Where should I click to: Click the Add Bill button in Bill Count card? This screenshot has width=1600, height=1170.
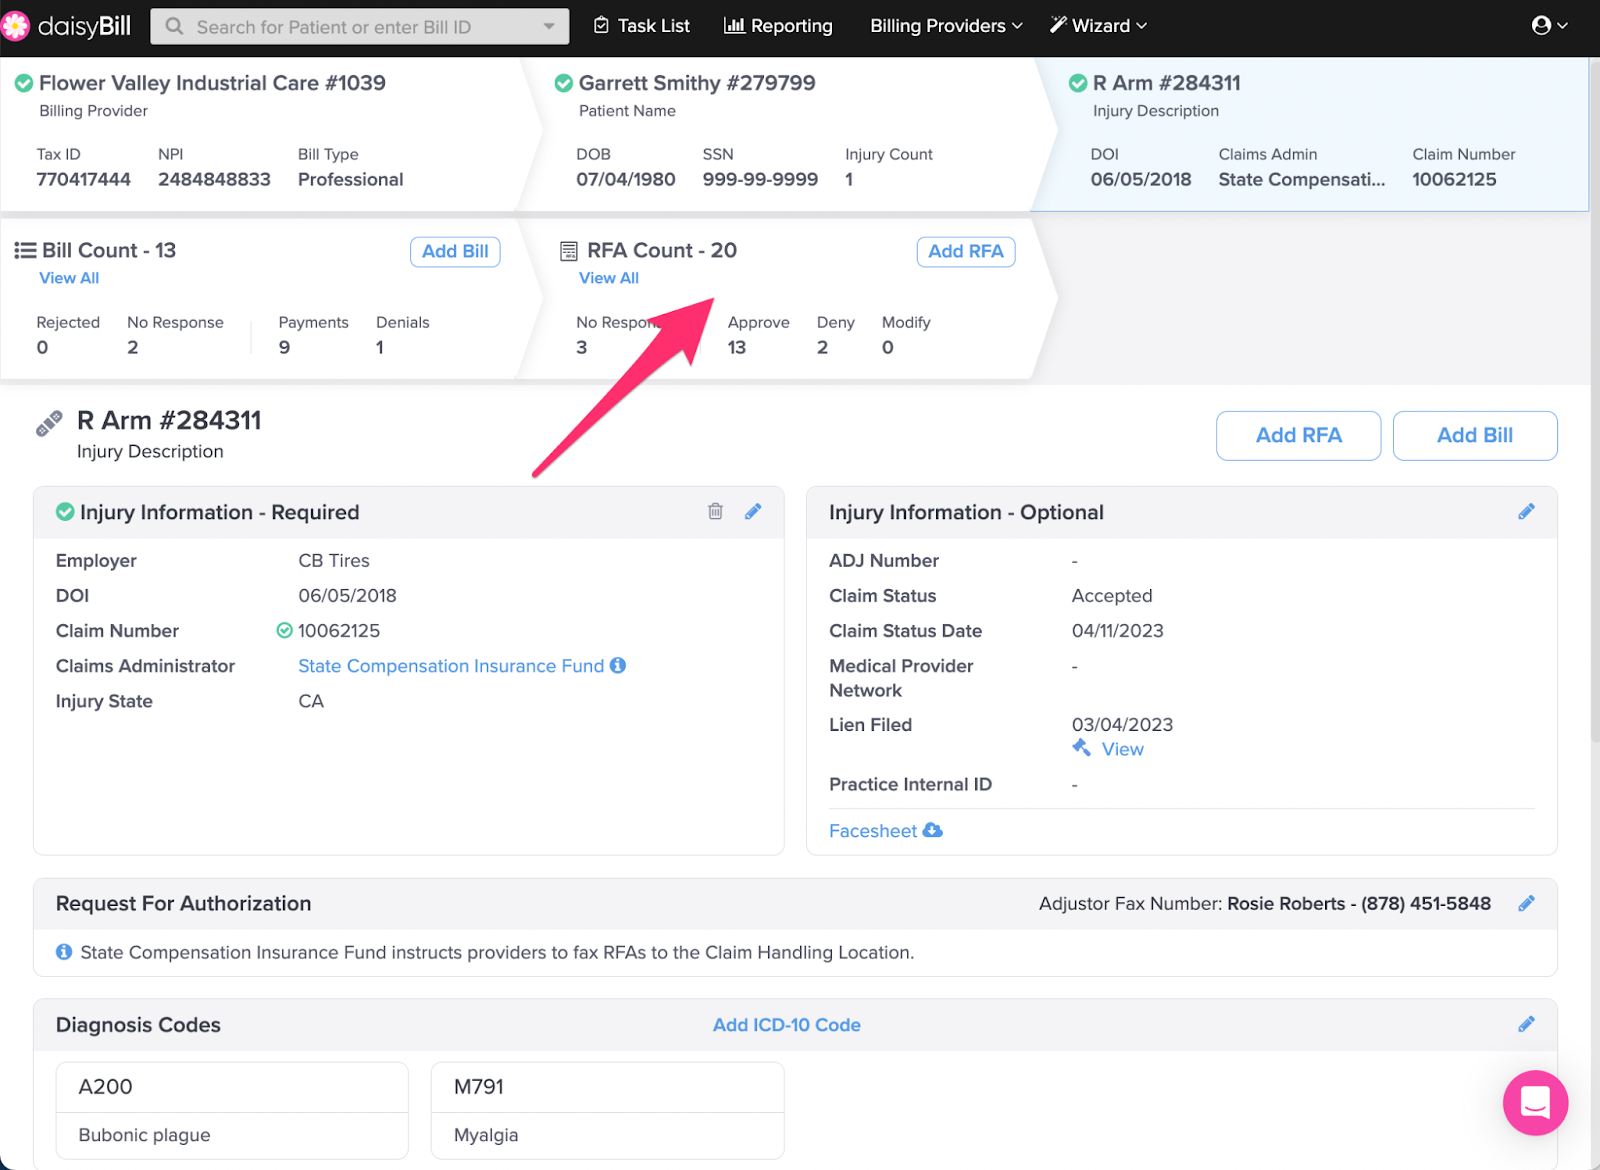point(455,251)
